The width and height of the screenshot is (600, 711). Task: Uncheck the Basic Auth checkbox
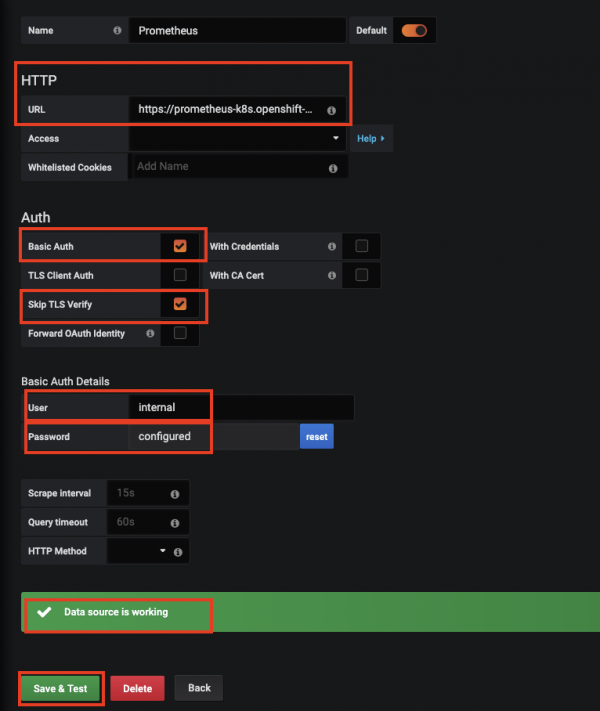tap(180, 246)
